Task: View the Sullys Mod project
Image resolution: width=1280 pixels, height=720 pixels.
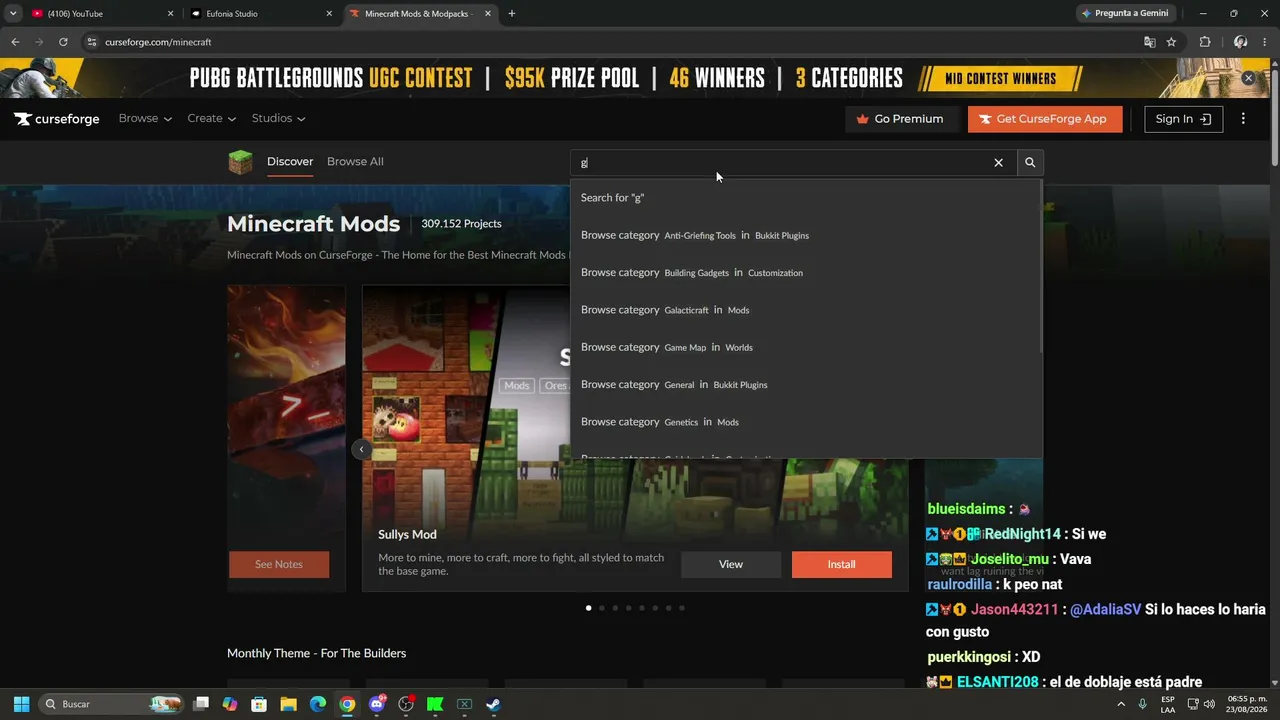Action: [x=731, y=564]
